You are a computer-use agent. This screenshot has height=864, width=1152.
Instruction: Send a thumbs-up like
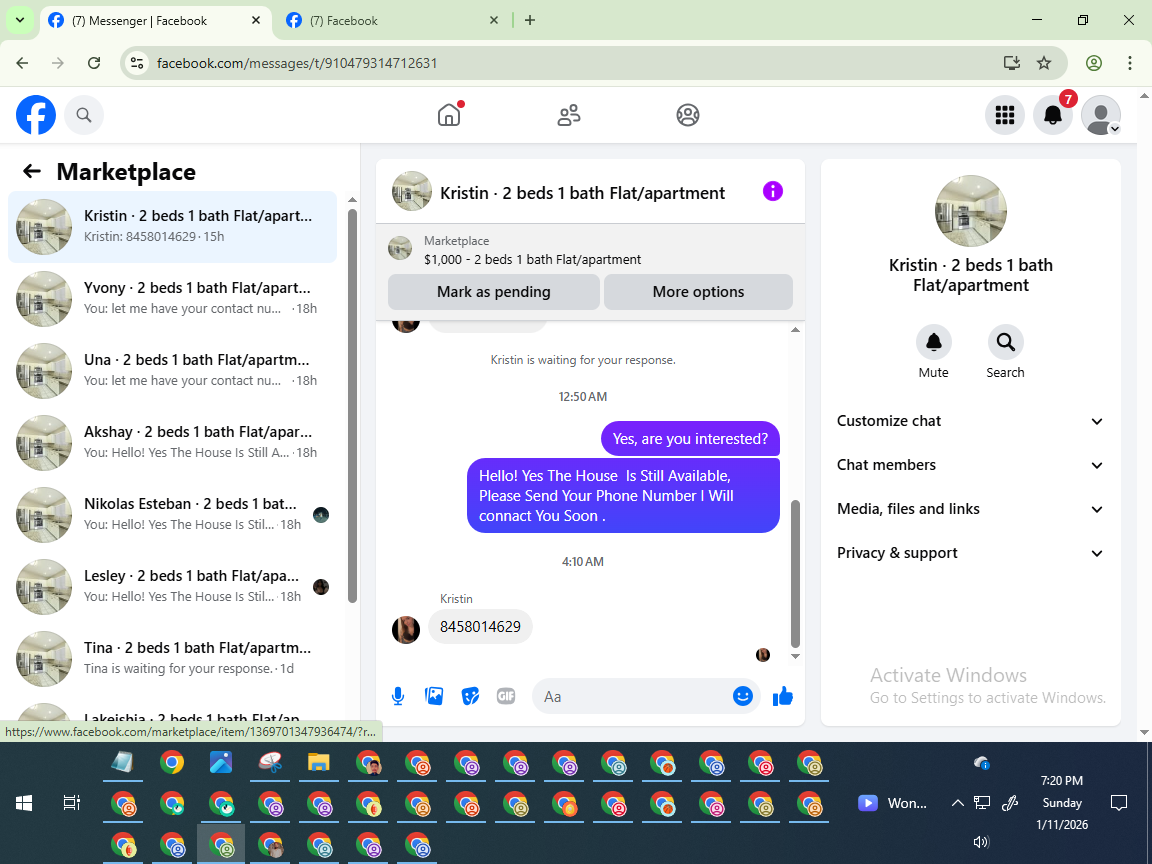[x=783, y=696]
